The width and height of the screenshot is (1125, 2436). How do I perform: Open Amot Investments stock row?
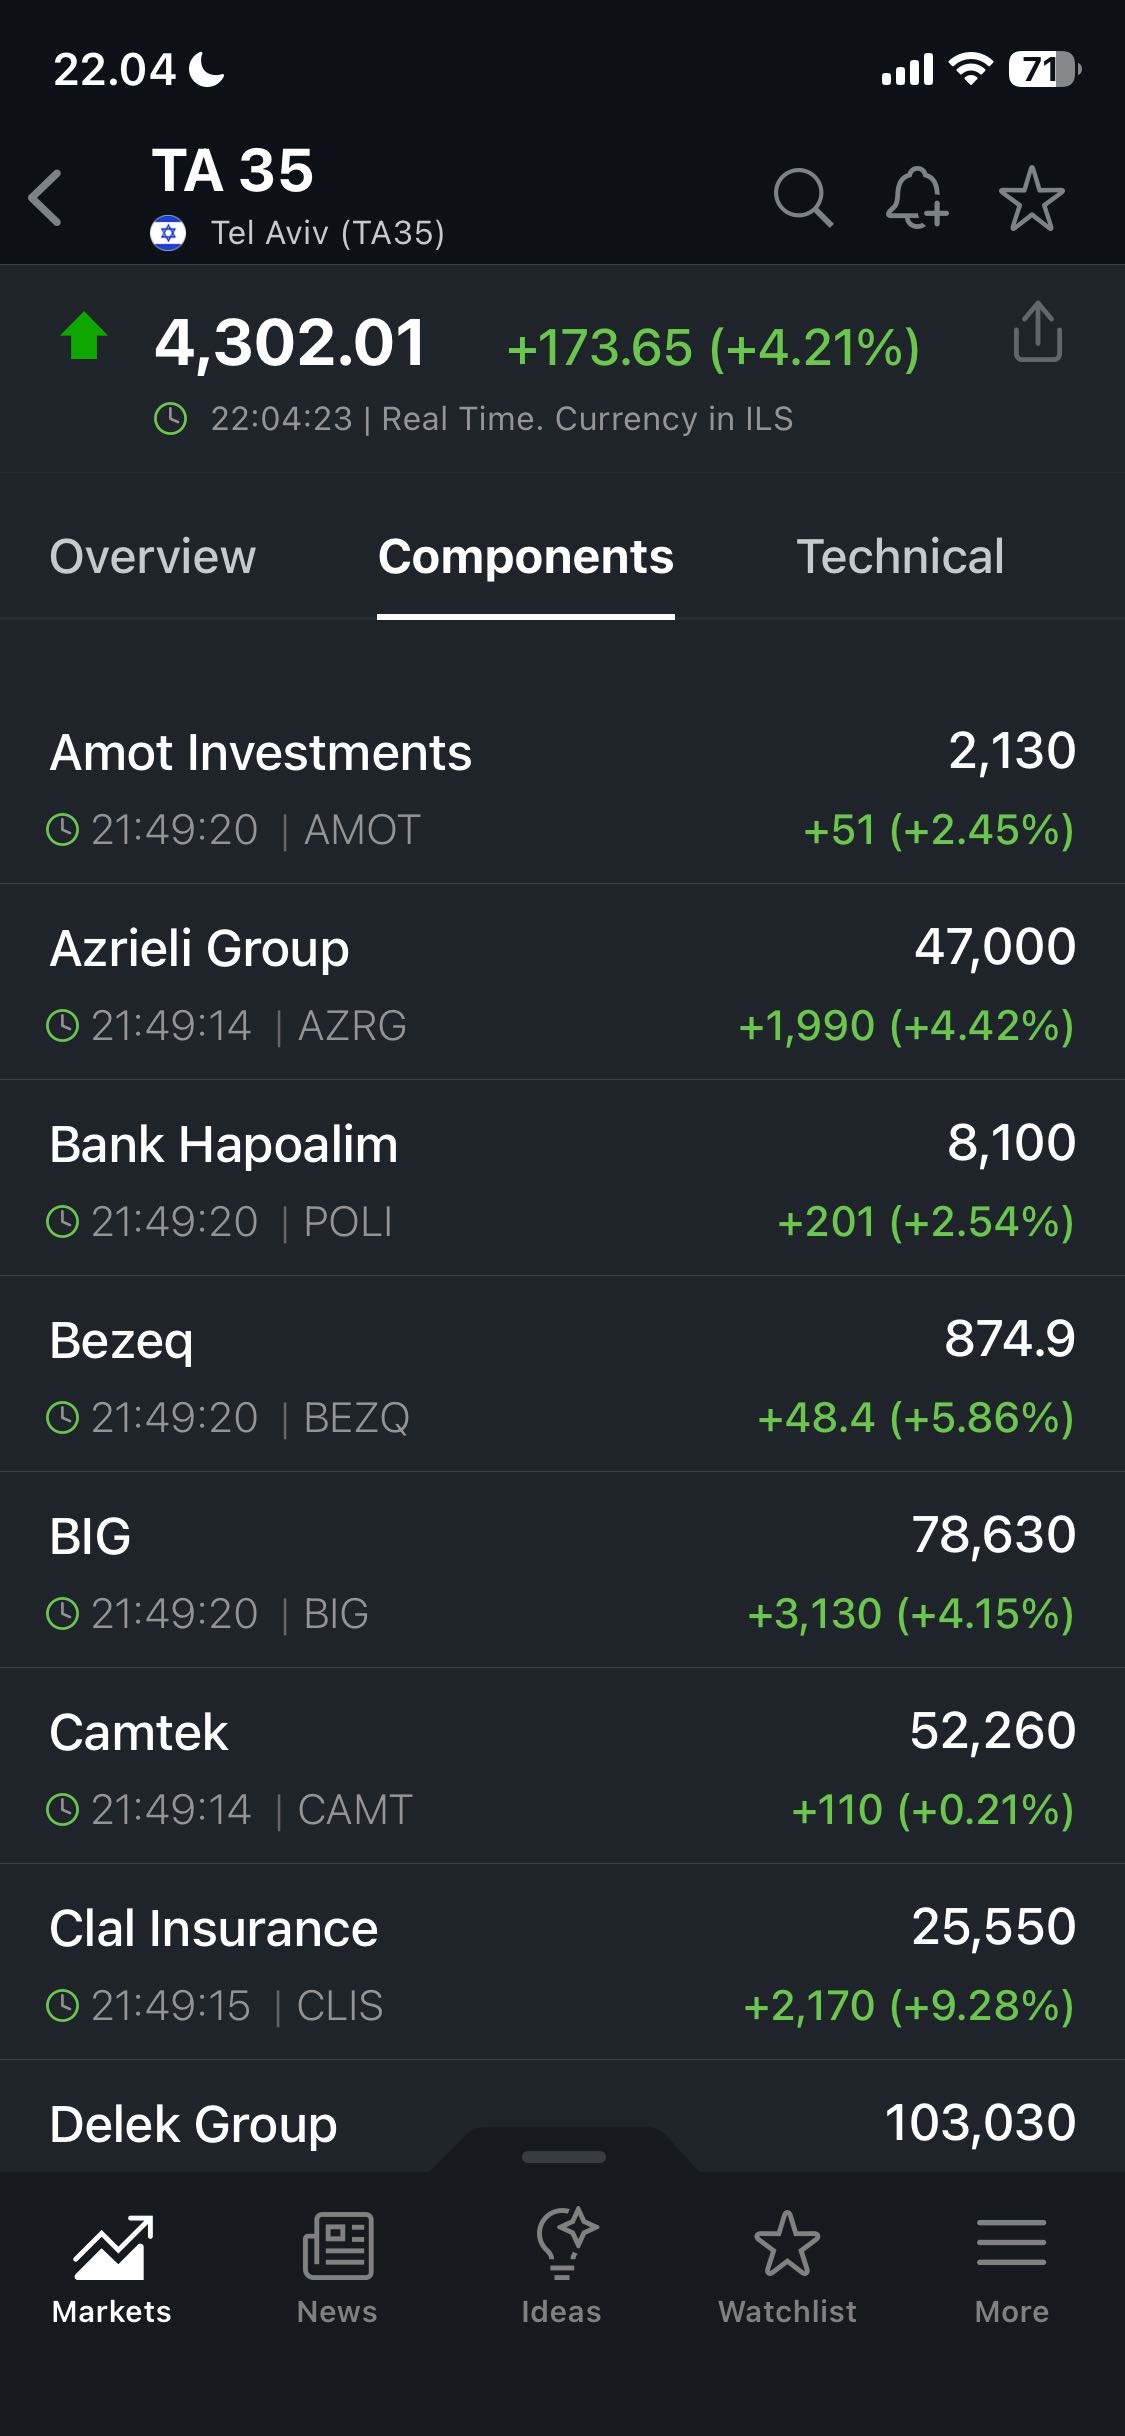[x=562, y=789]
